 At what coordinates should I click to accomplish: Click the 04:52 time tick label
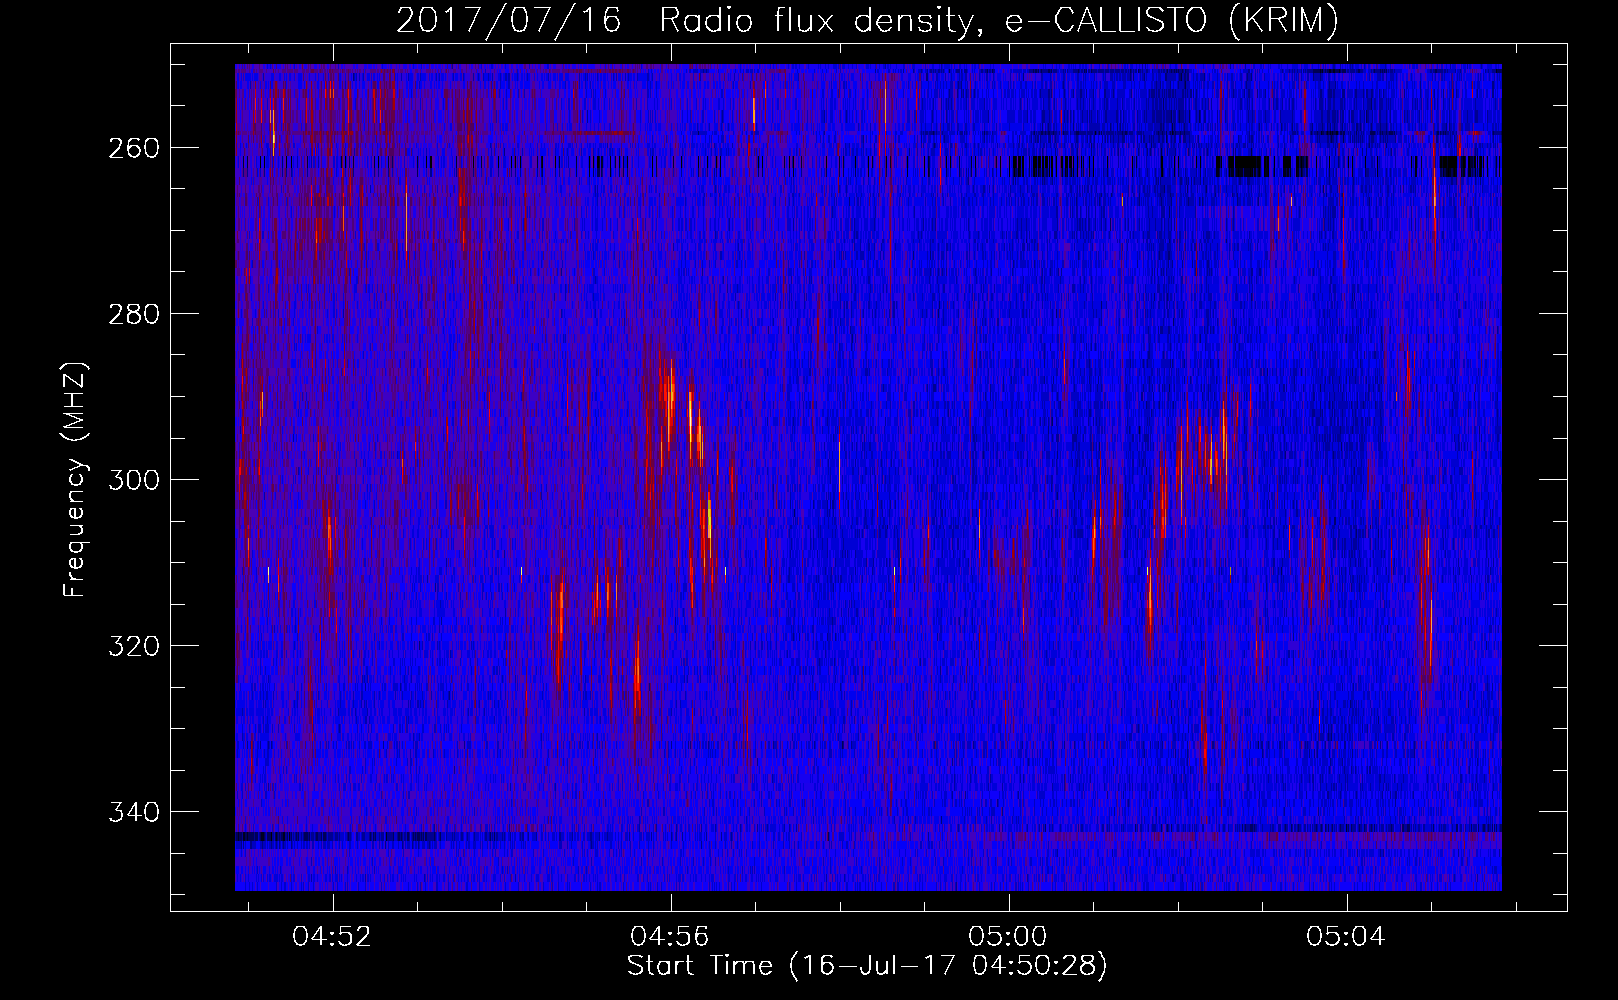[332, 937]
